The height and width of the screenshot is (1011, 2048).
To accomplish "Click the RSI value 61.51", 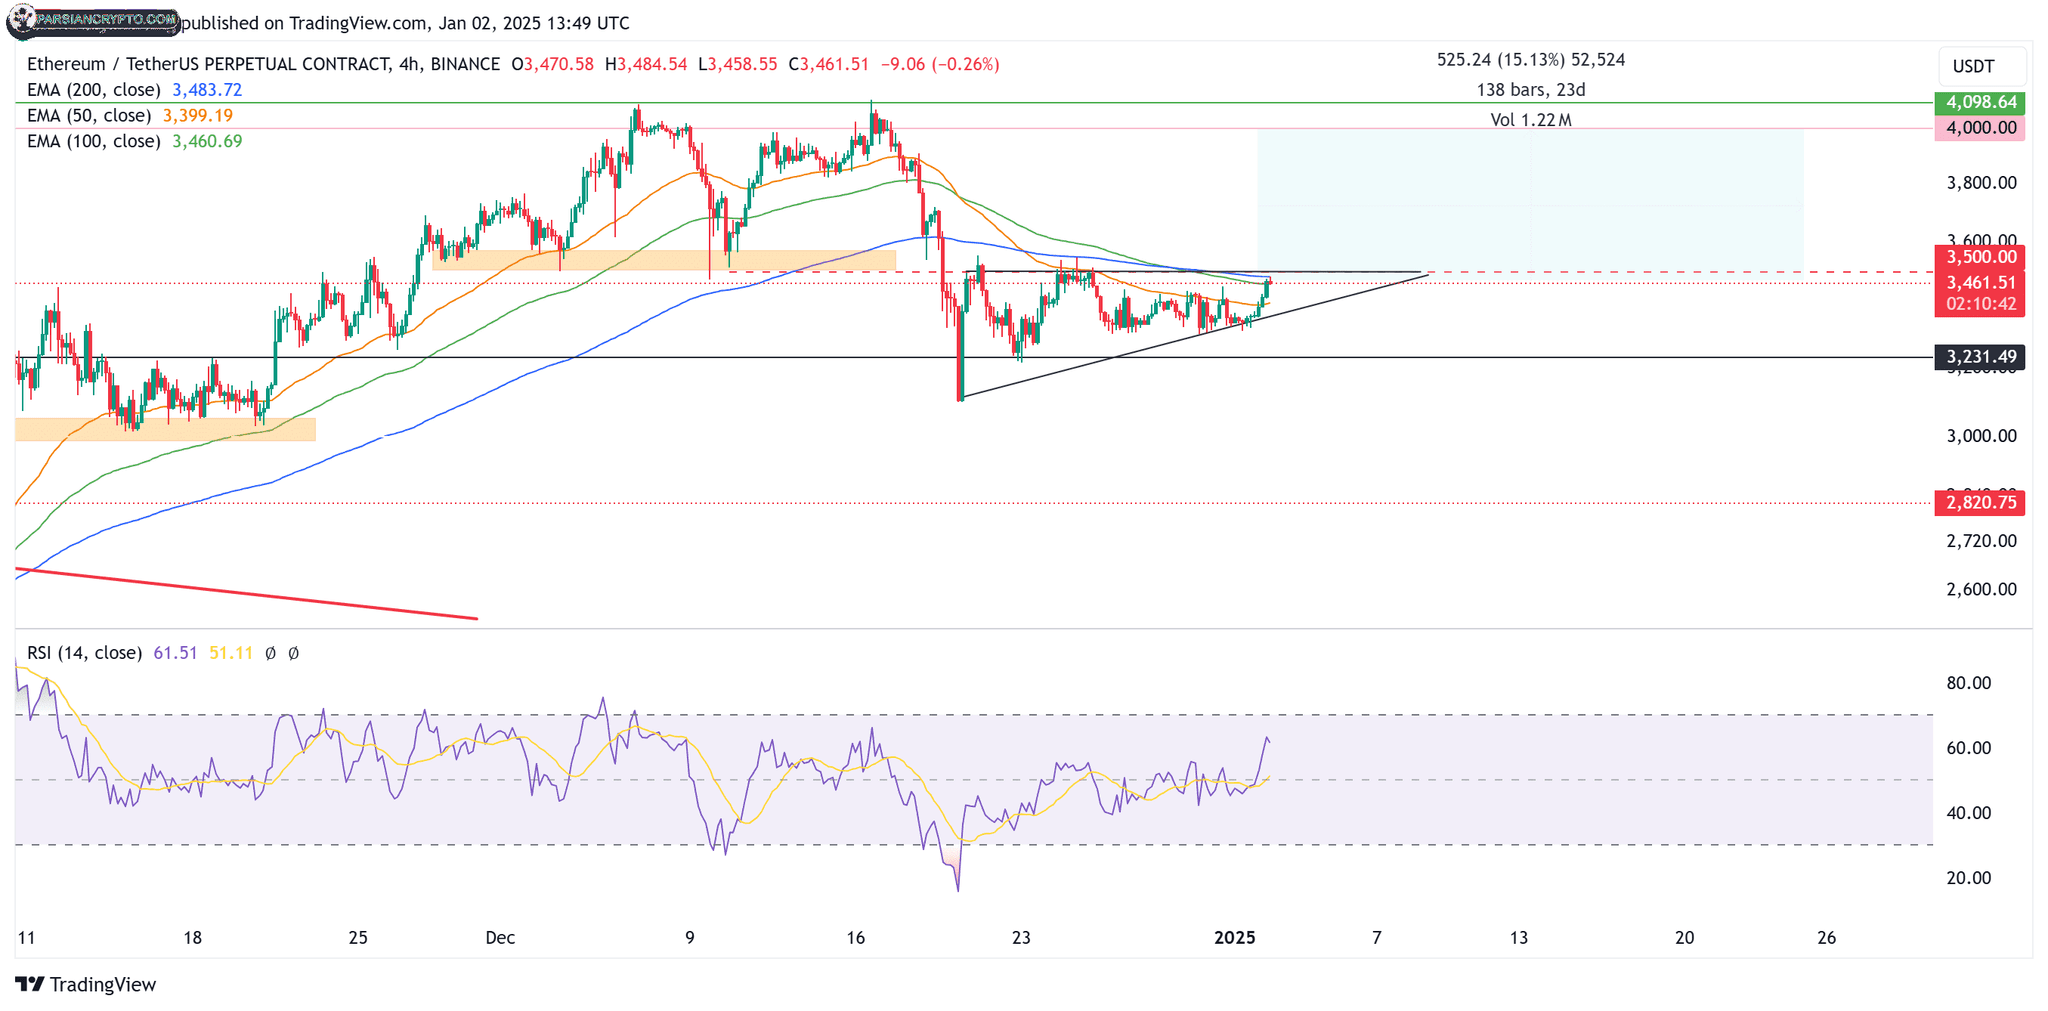I will click(x=175, y=653).
